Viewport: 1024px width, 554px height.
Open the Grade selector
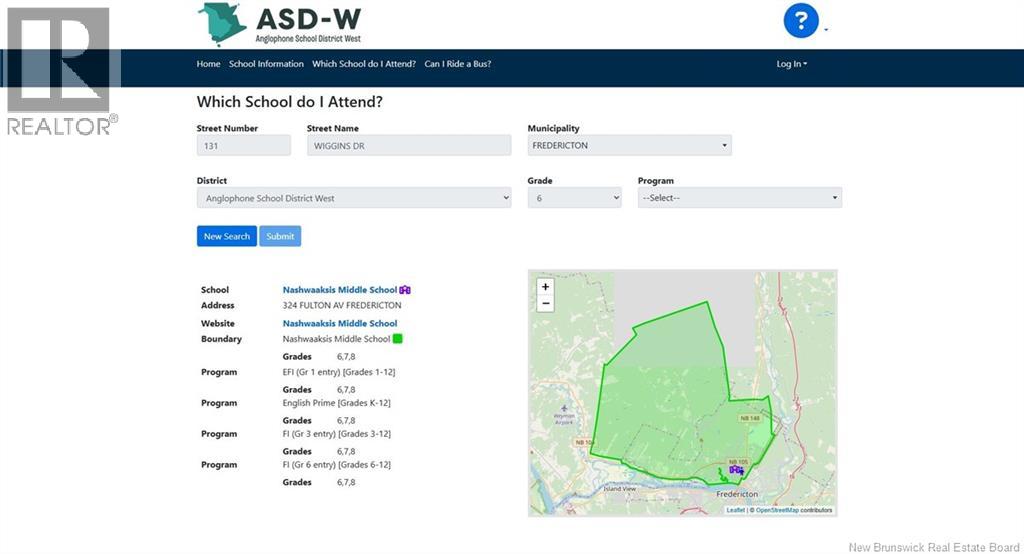(574, 198)
